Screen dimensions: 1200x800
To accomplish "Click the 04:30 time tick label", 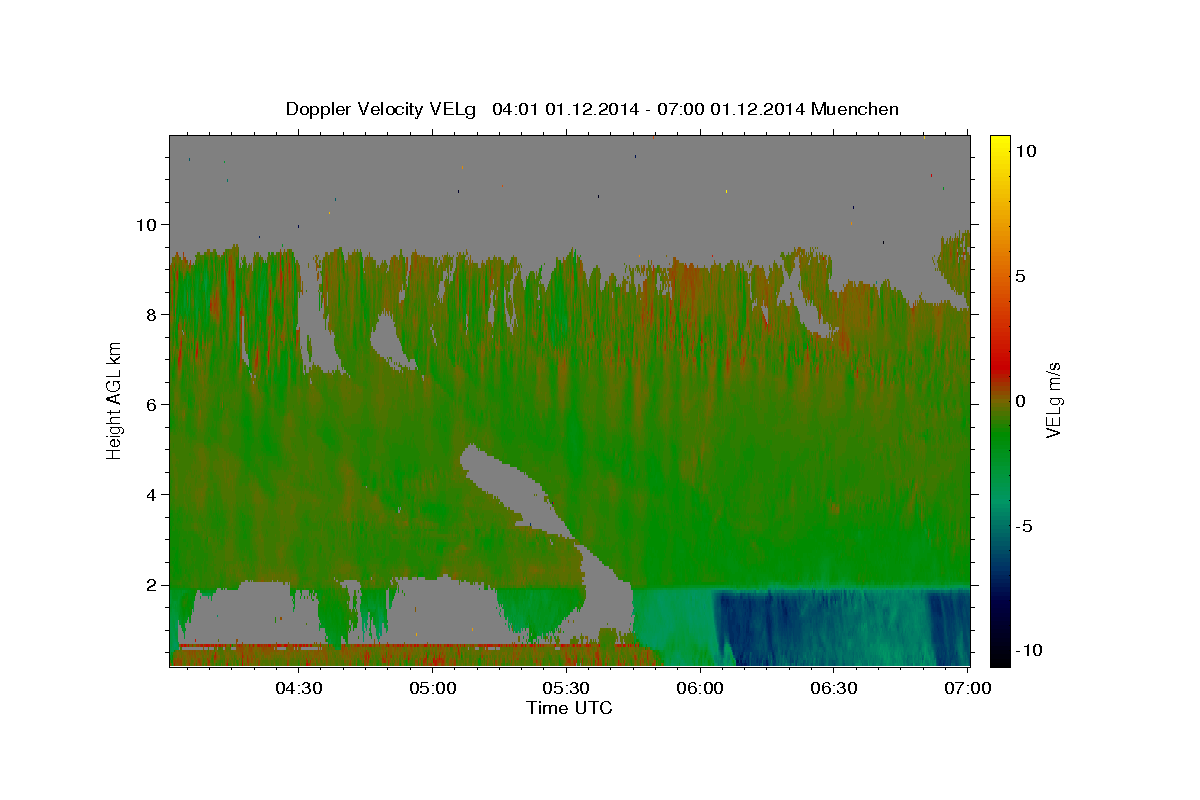I will point(299,688).
